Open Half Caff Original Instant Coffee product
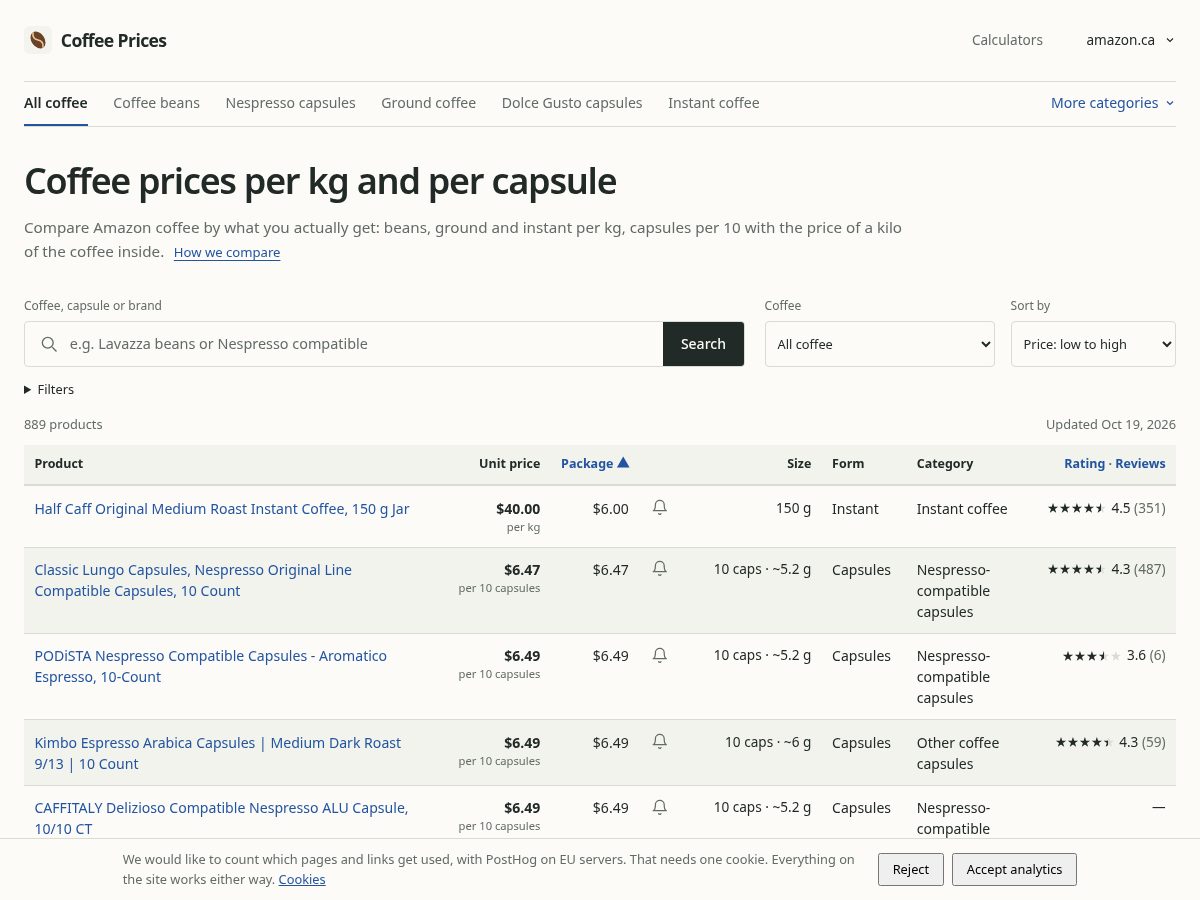The image size is (1200, 900). (x=222, y=509)
